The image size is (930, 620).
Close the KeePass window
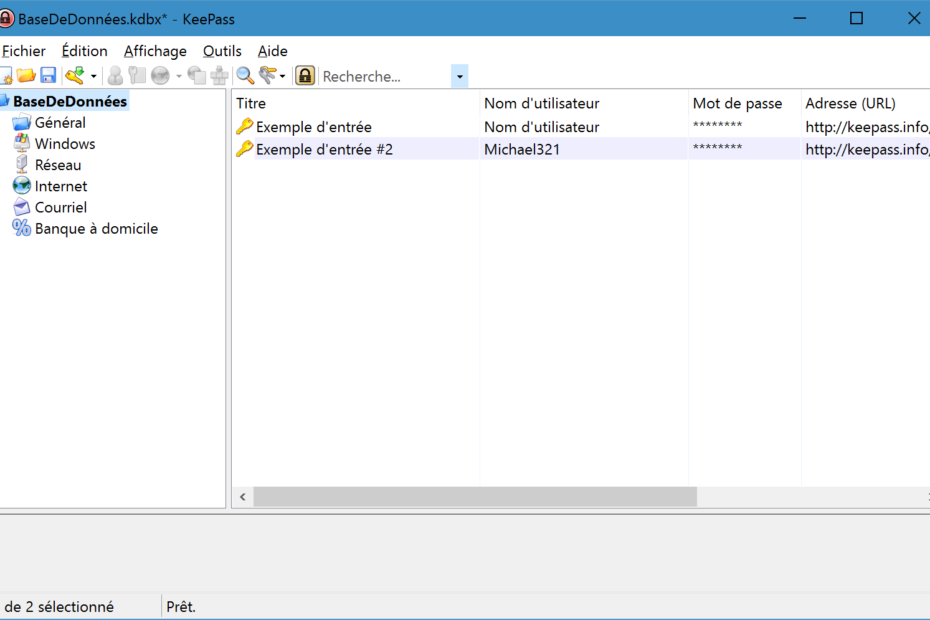tap(913, 18)
